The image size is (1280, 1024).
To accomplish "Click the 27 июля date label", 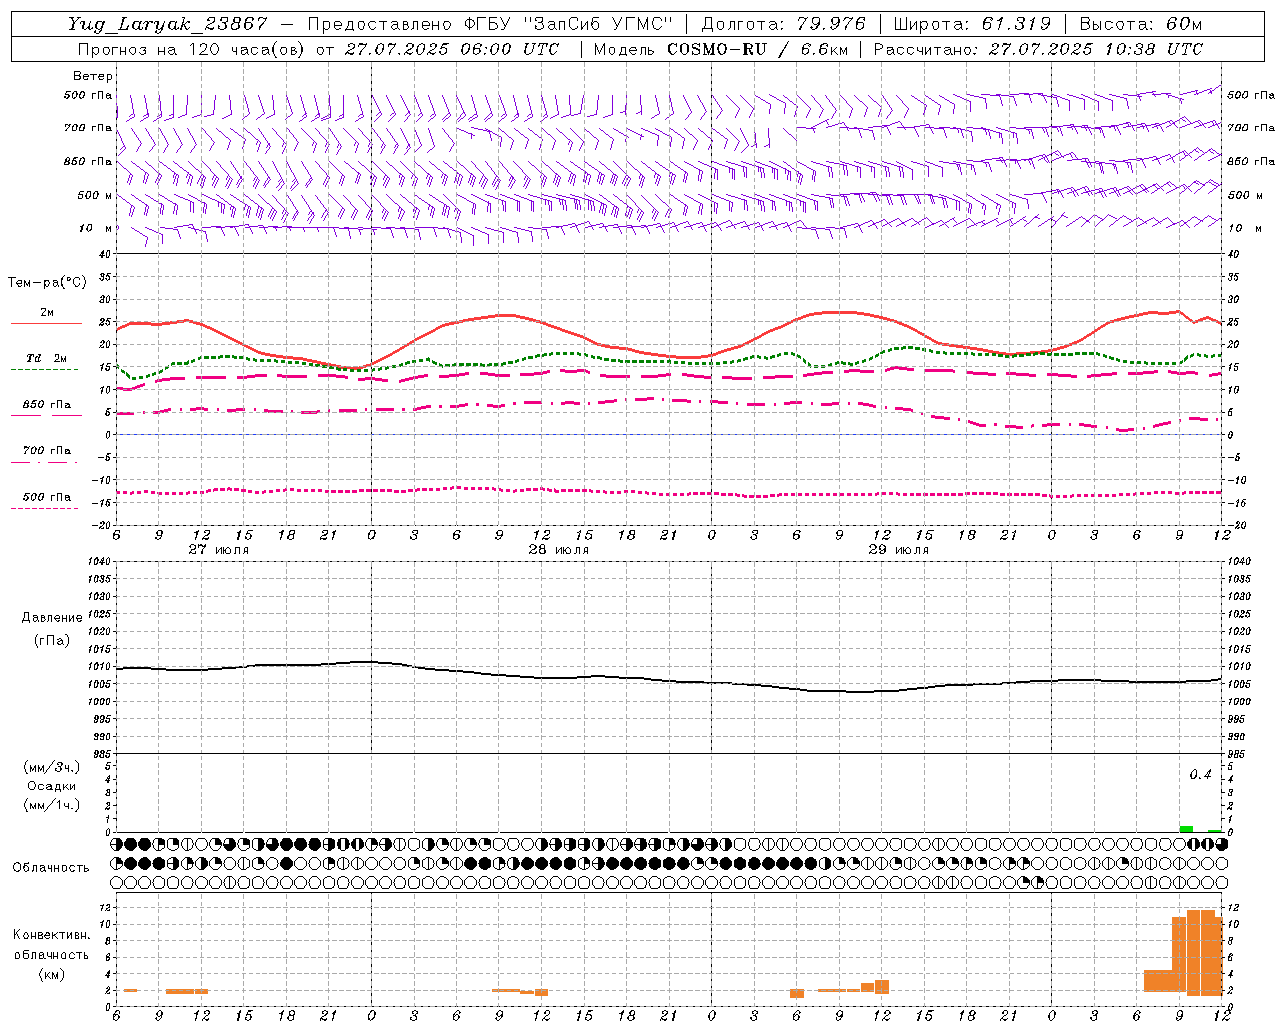I will click(219, 549).
